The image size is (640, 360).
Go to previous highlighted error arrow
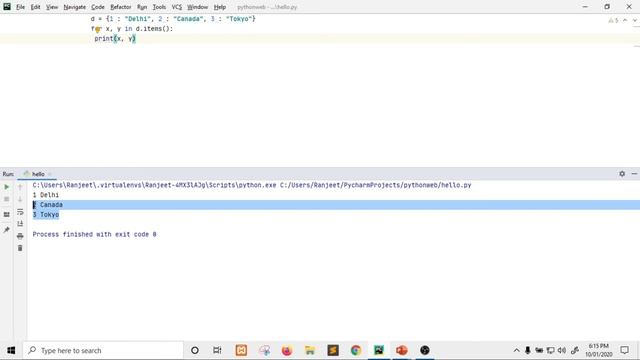click(625, 20)
